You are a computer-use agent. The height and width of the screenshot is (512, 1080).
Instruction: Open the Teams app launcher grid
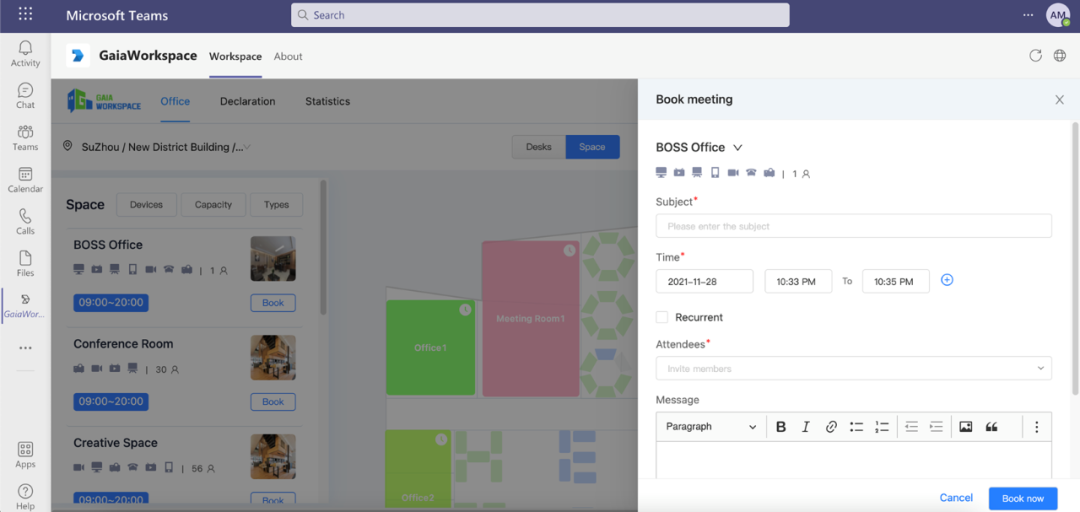click(x=25, y=14)
